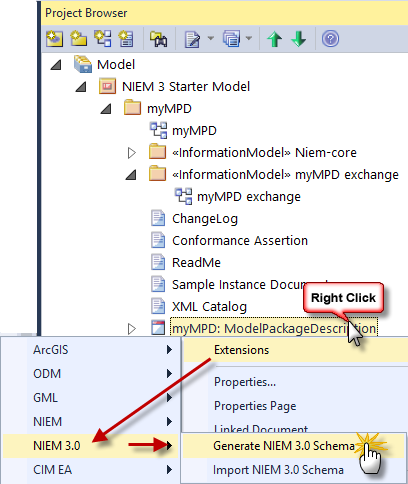
Task: Click the green Move Down arrow
Action: (x=299, y=39)
